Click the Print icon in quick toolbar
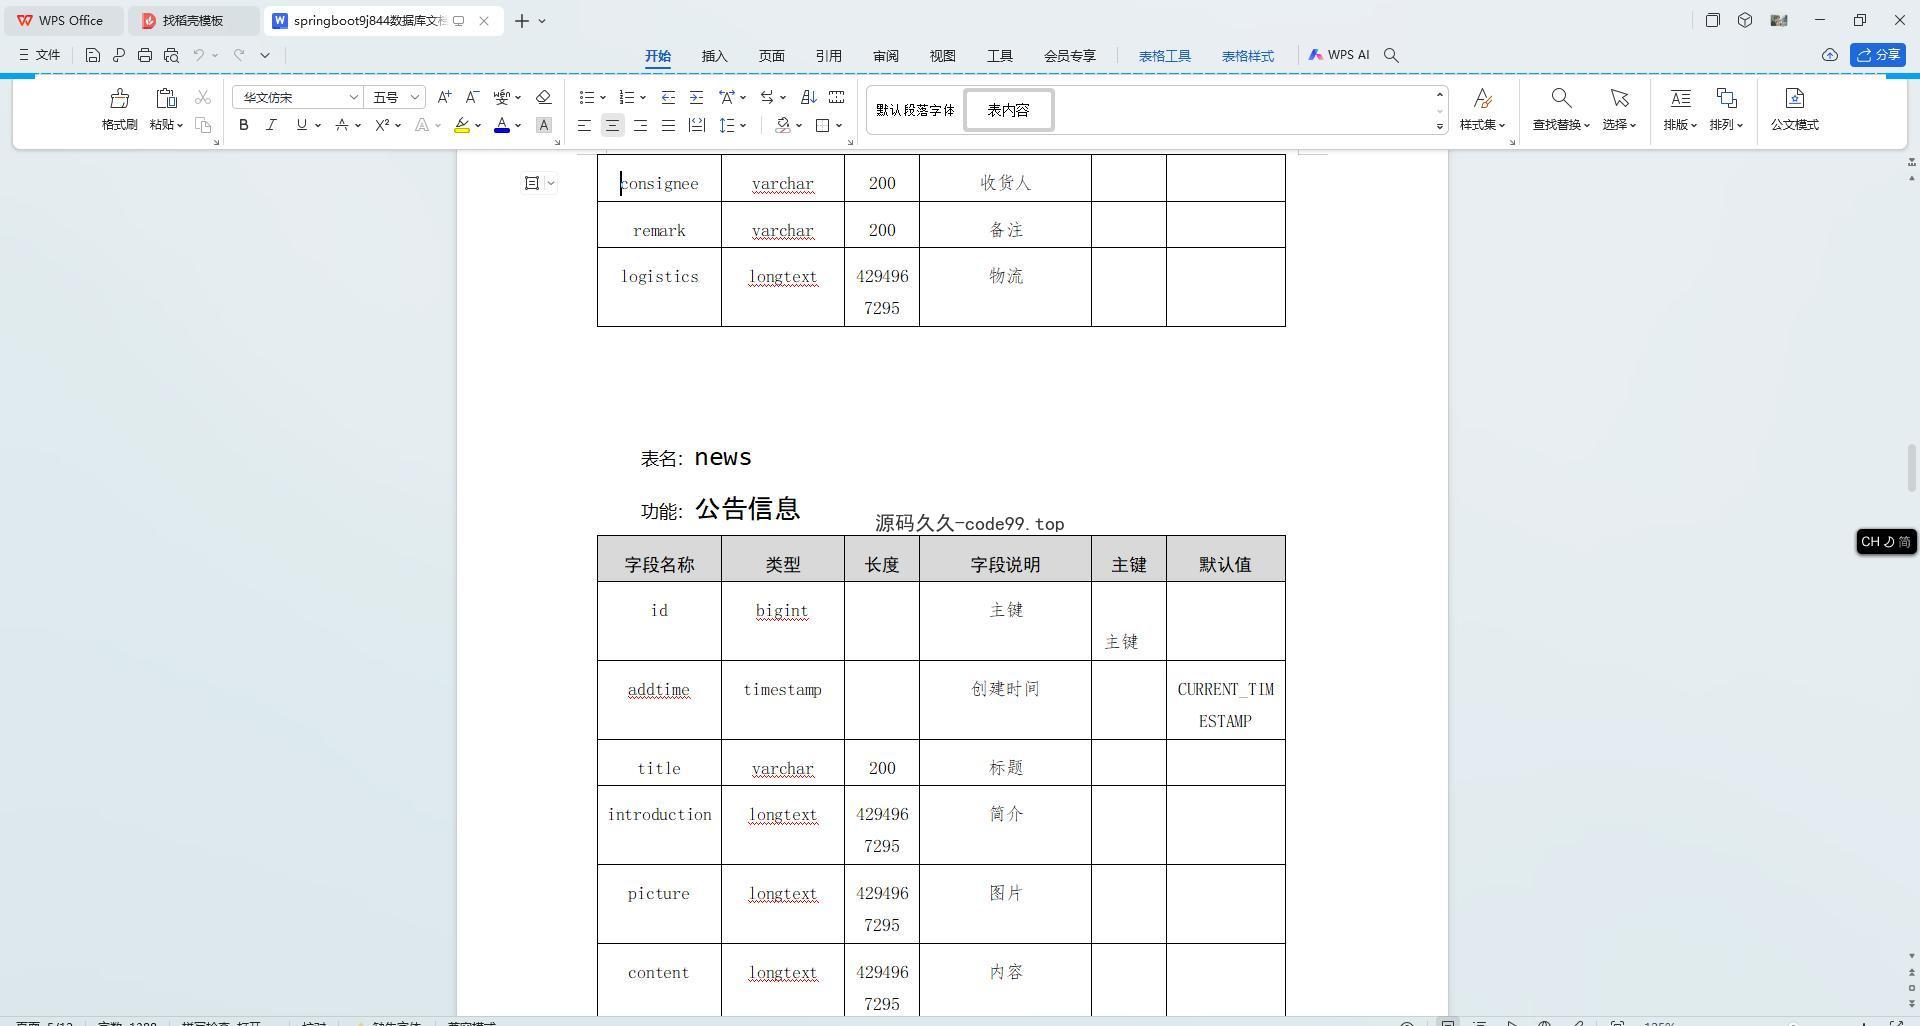Image resolution: width=1920 pixels, height=1026 pixels. [x=145, y=55]
